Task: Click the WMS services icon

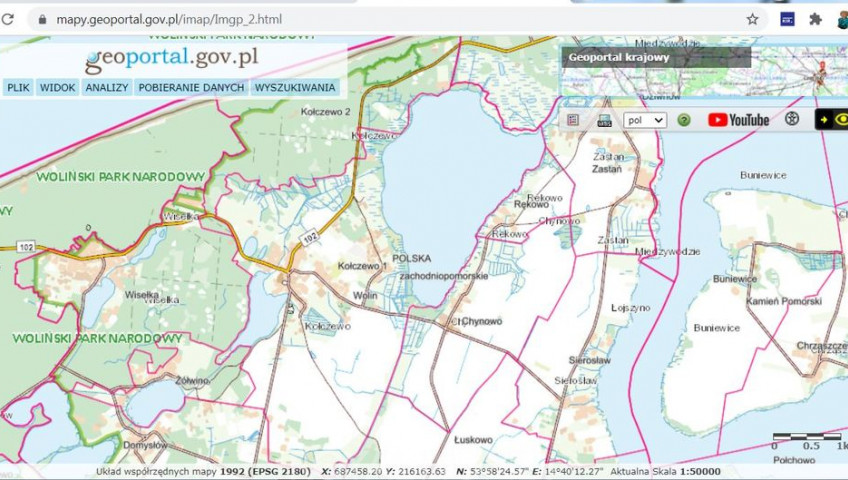Action: click(x=604, y=120)
